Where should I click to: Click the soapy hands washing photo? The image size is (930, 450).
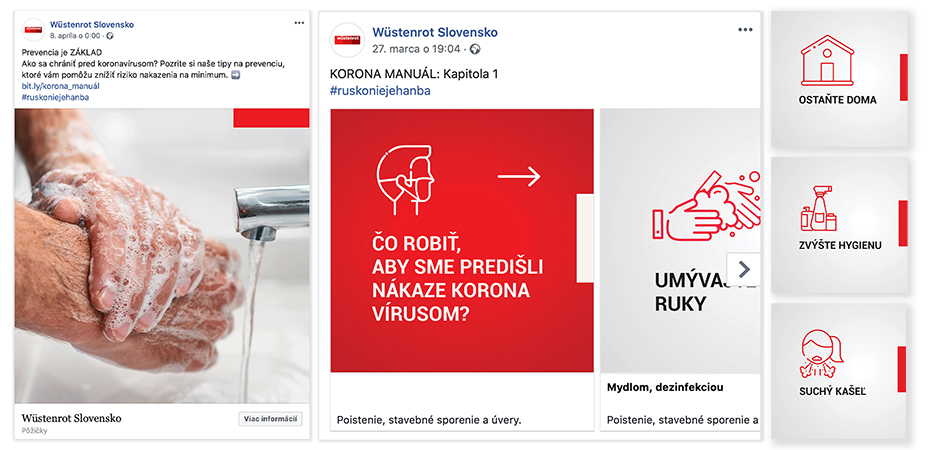[x=162, y=256]
